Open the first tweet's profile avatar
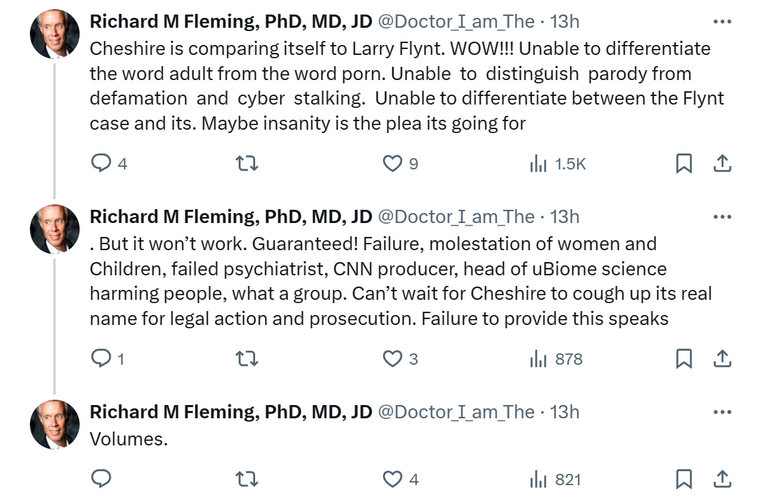 54,34
